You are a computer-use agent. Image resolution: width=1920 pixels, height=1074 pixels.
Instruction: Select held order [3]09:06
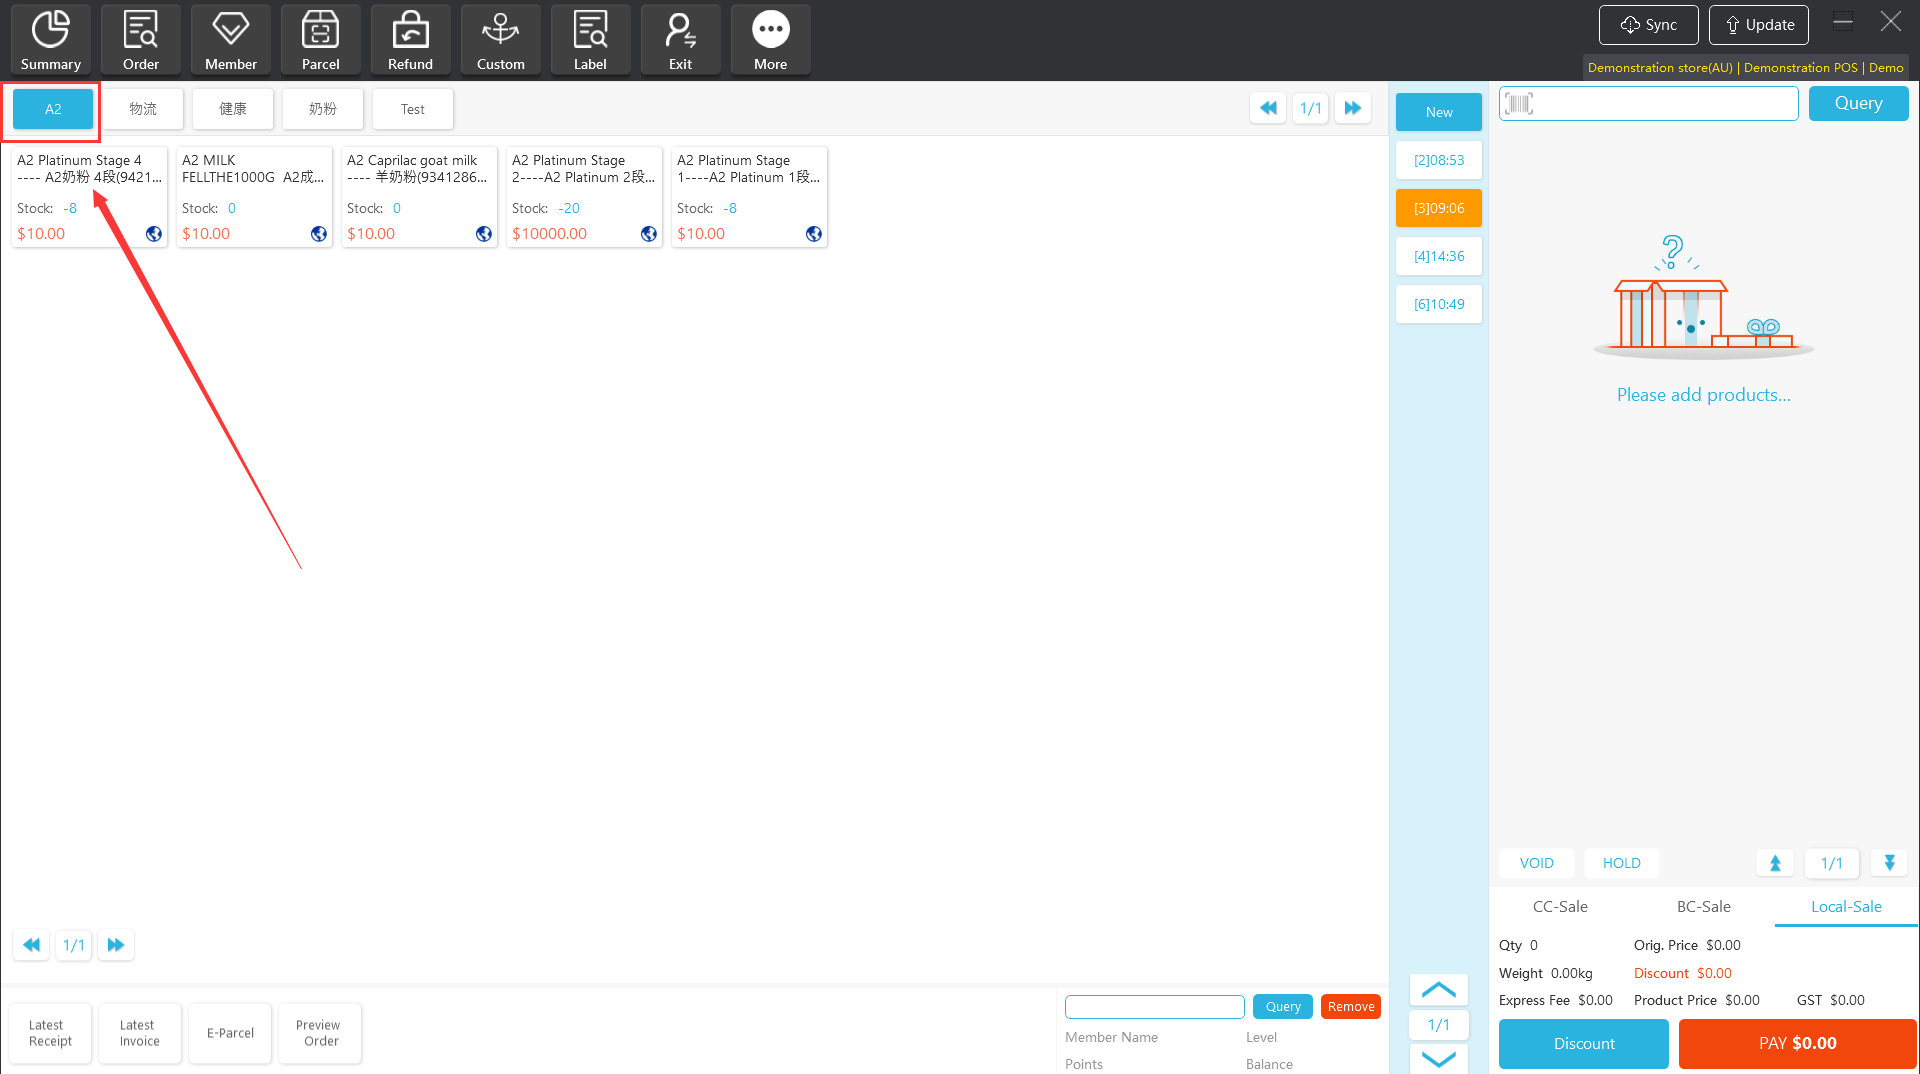pyautogui.click(x=1438, y=208)
